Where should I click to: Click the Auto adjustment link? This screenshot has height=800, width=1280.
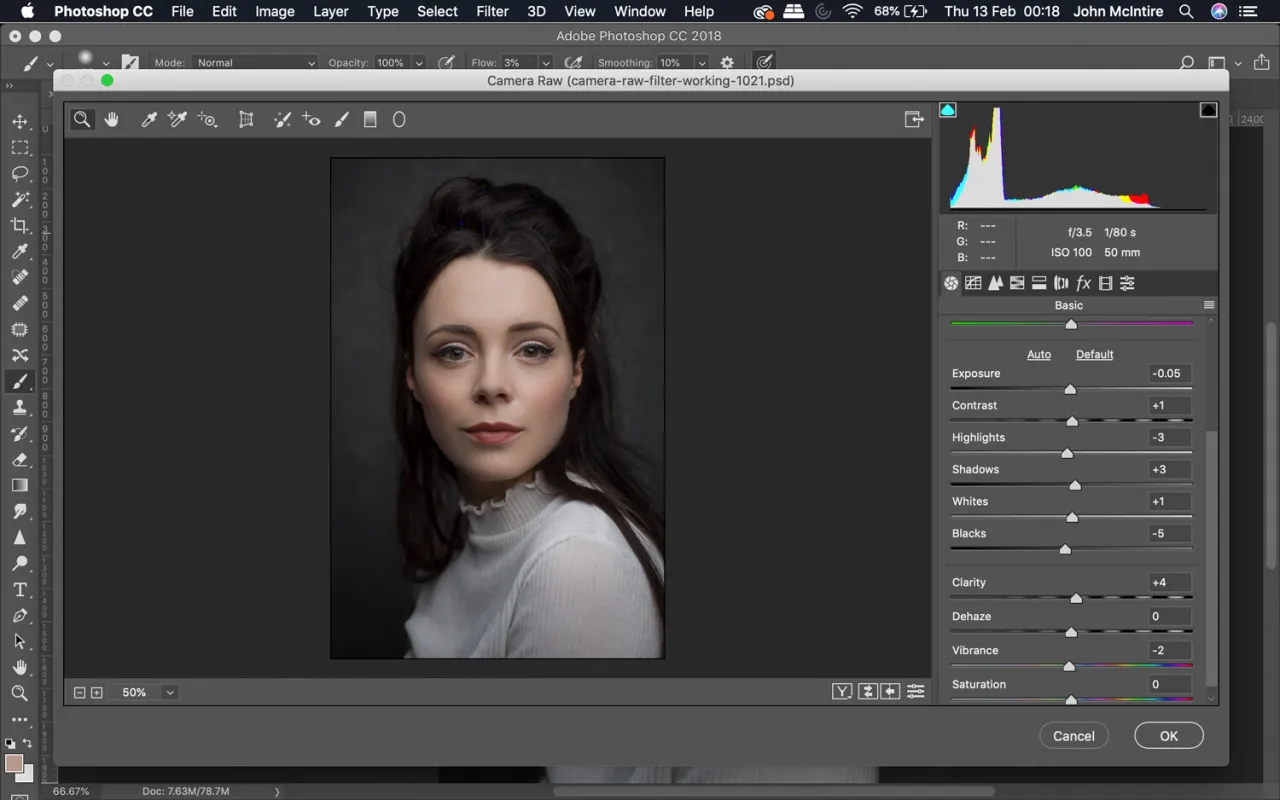click(1039, 354)
